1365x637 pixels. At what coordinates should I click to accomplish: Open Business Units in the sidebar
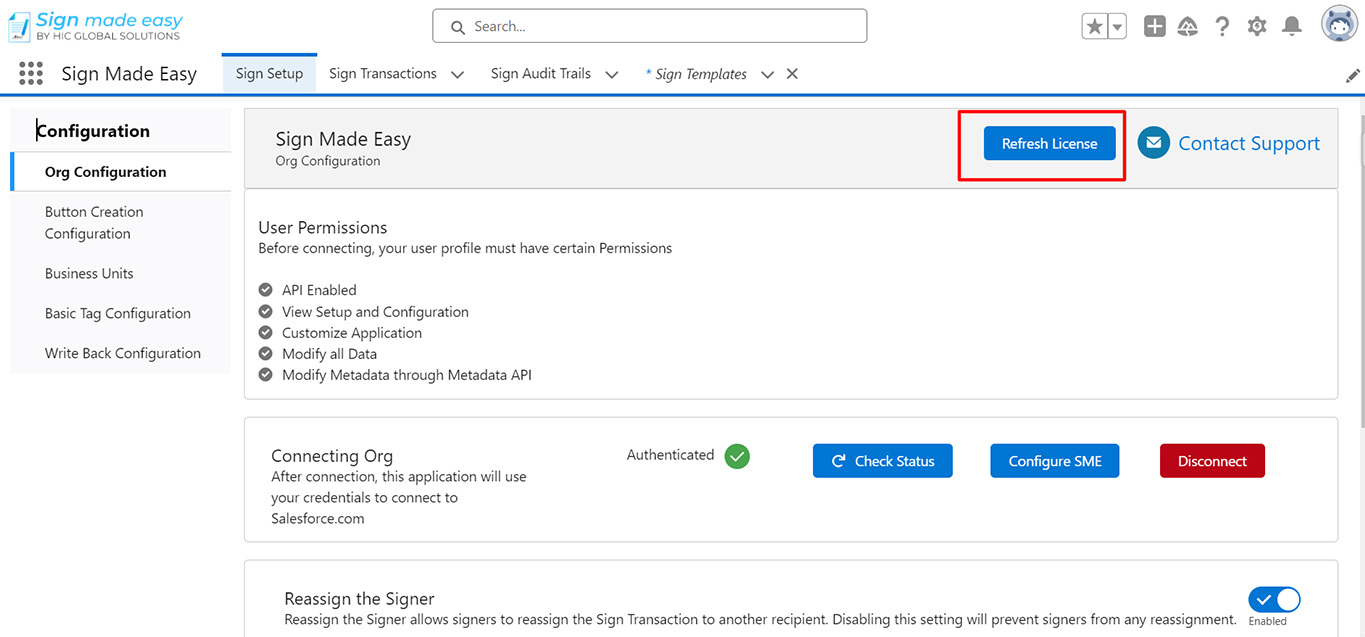tap(121, 273)
